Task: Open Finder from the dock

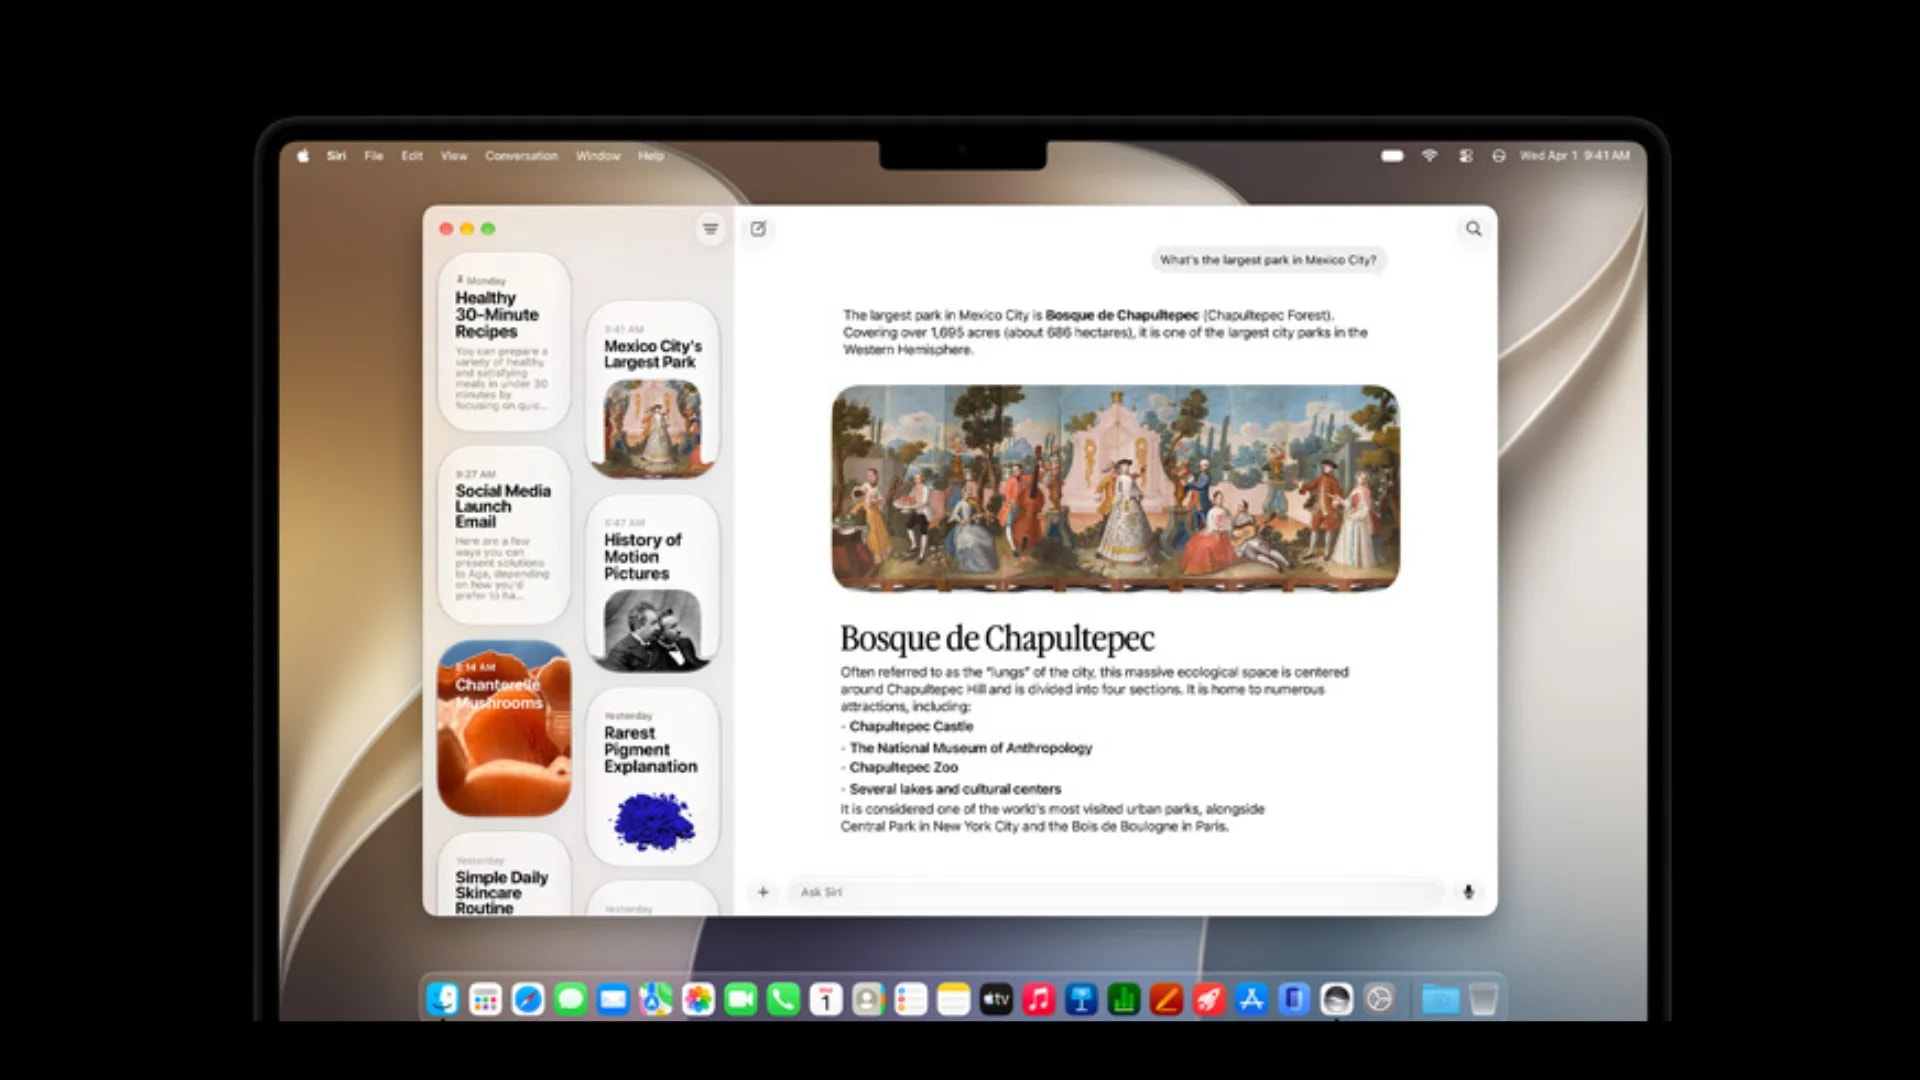Action: click(x=442, y=999)
